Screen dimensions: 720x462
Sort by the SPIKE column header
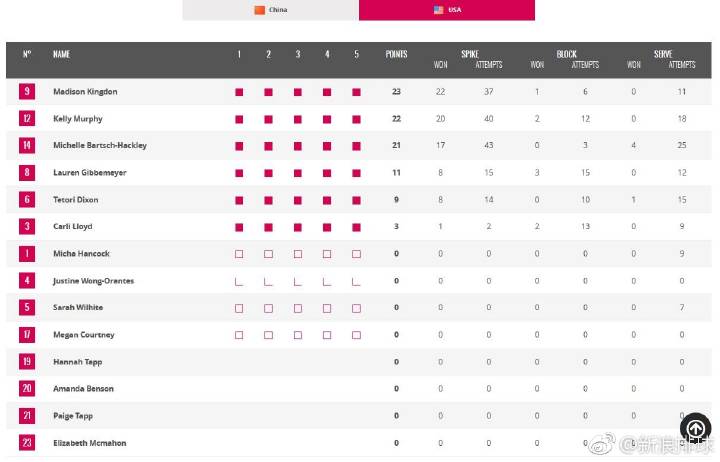(469, 54)
